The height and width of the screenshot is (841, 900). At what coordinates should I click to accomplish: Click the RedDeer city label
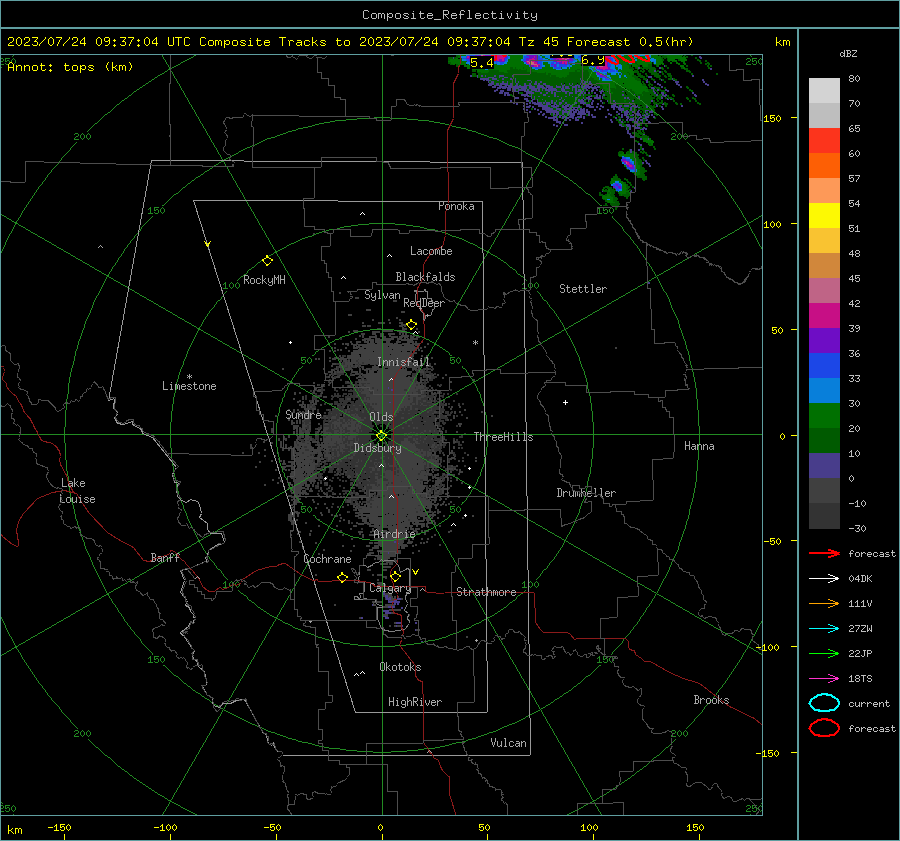tap(424, 303)
